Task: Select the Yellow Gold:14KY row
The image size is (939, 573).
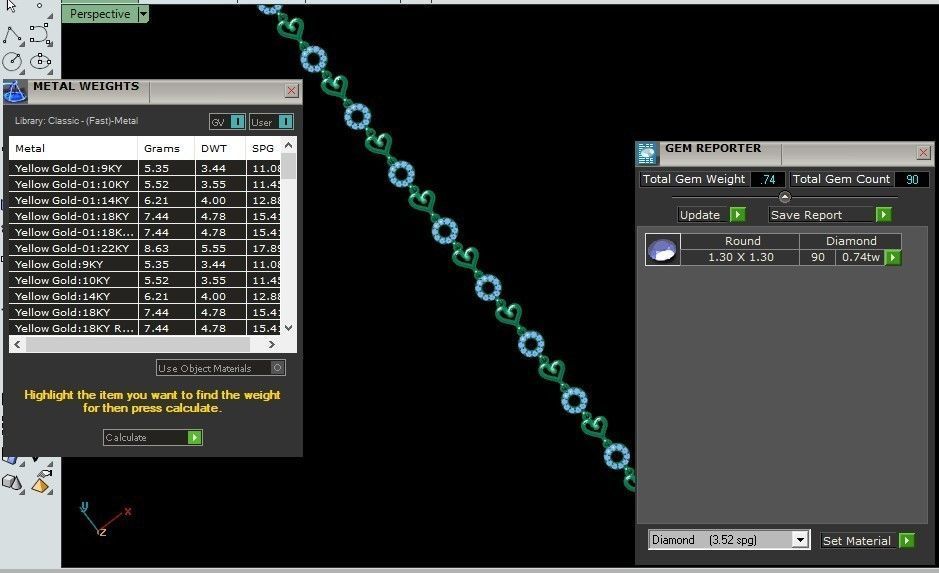Action: (144, 296)
